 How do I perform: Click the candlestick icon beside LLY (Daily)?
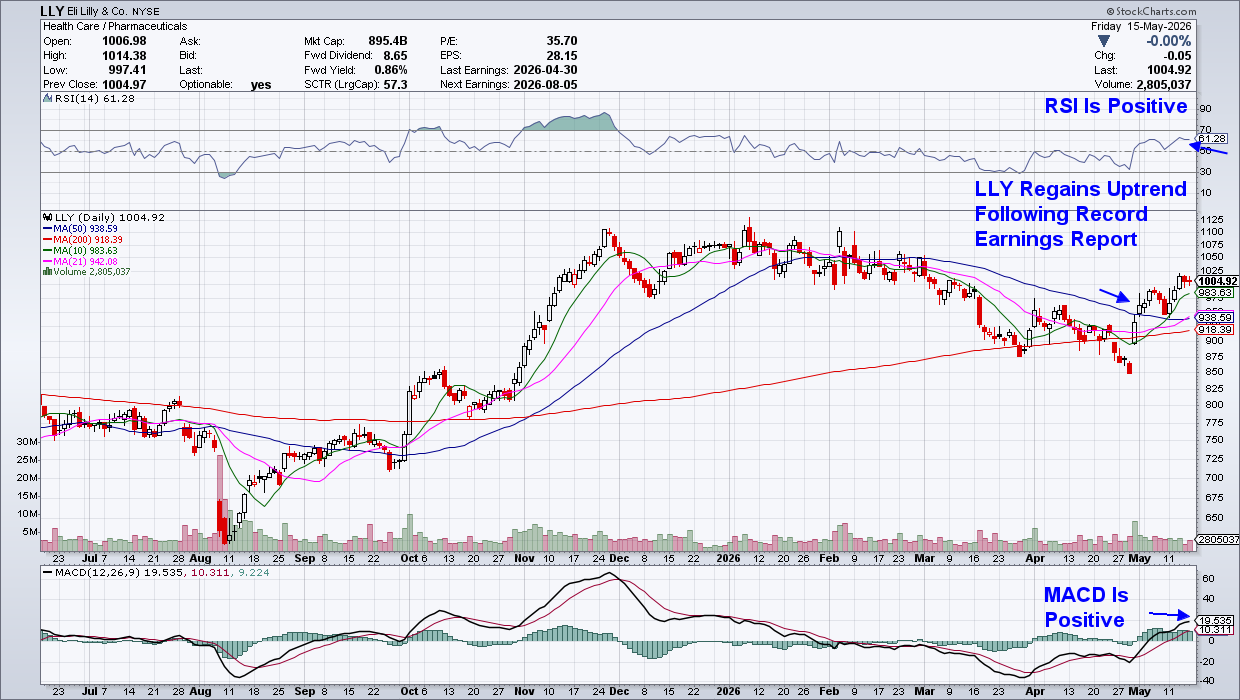coord(46,217)
